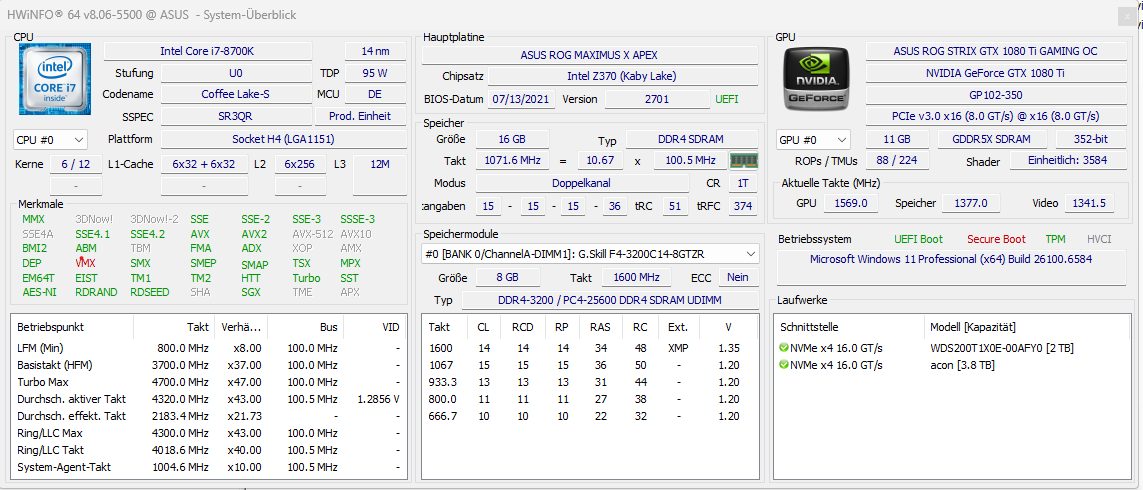
Task: Click the red Secure Boot indicator
Action: point(996,239)
